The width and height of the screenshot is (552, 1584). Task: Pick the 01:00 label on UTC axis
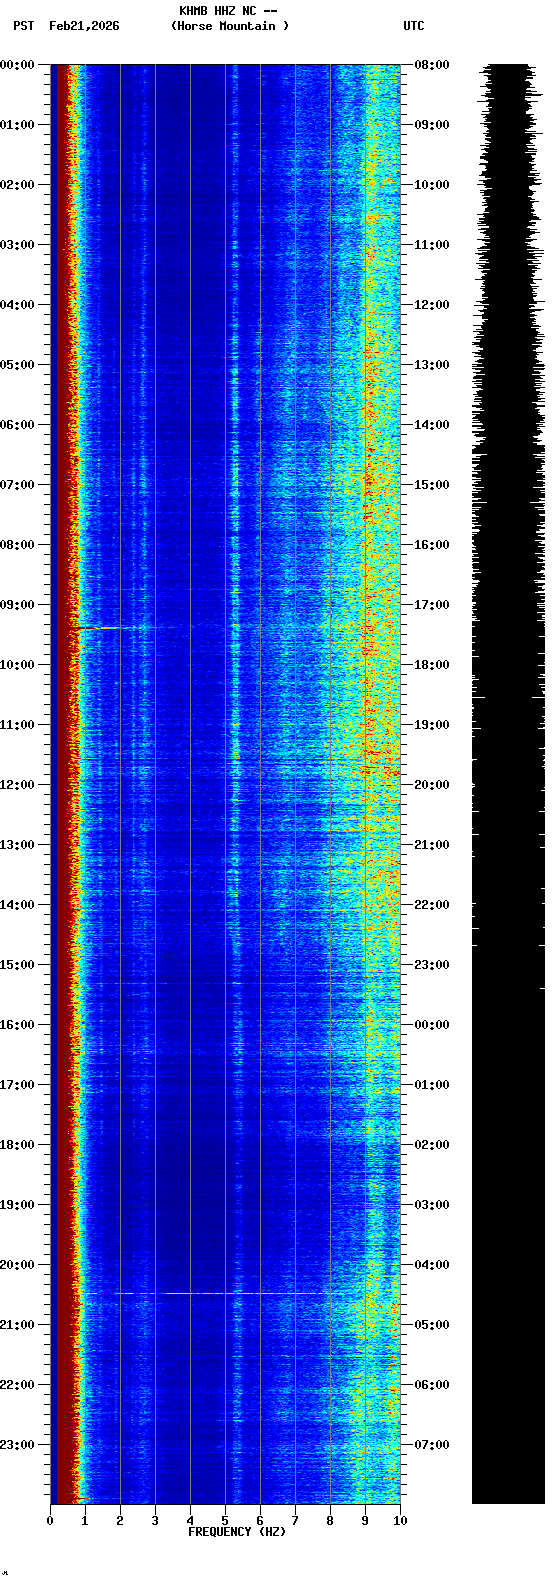coord(432,1085)
